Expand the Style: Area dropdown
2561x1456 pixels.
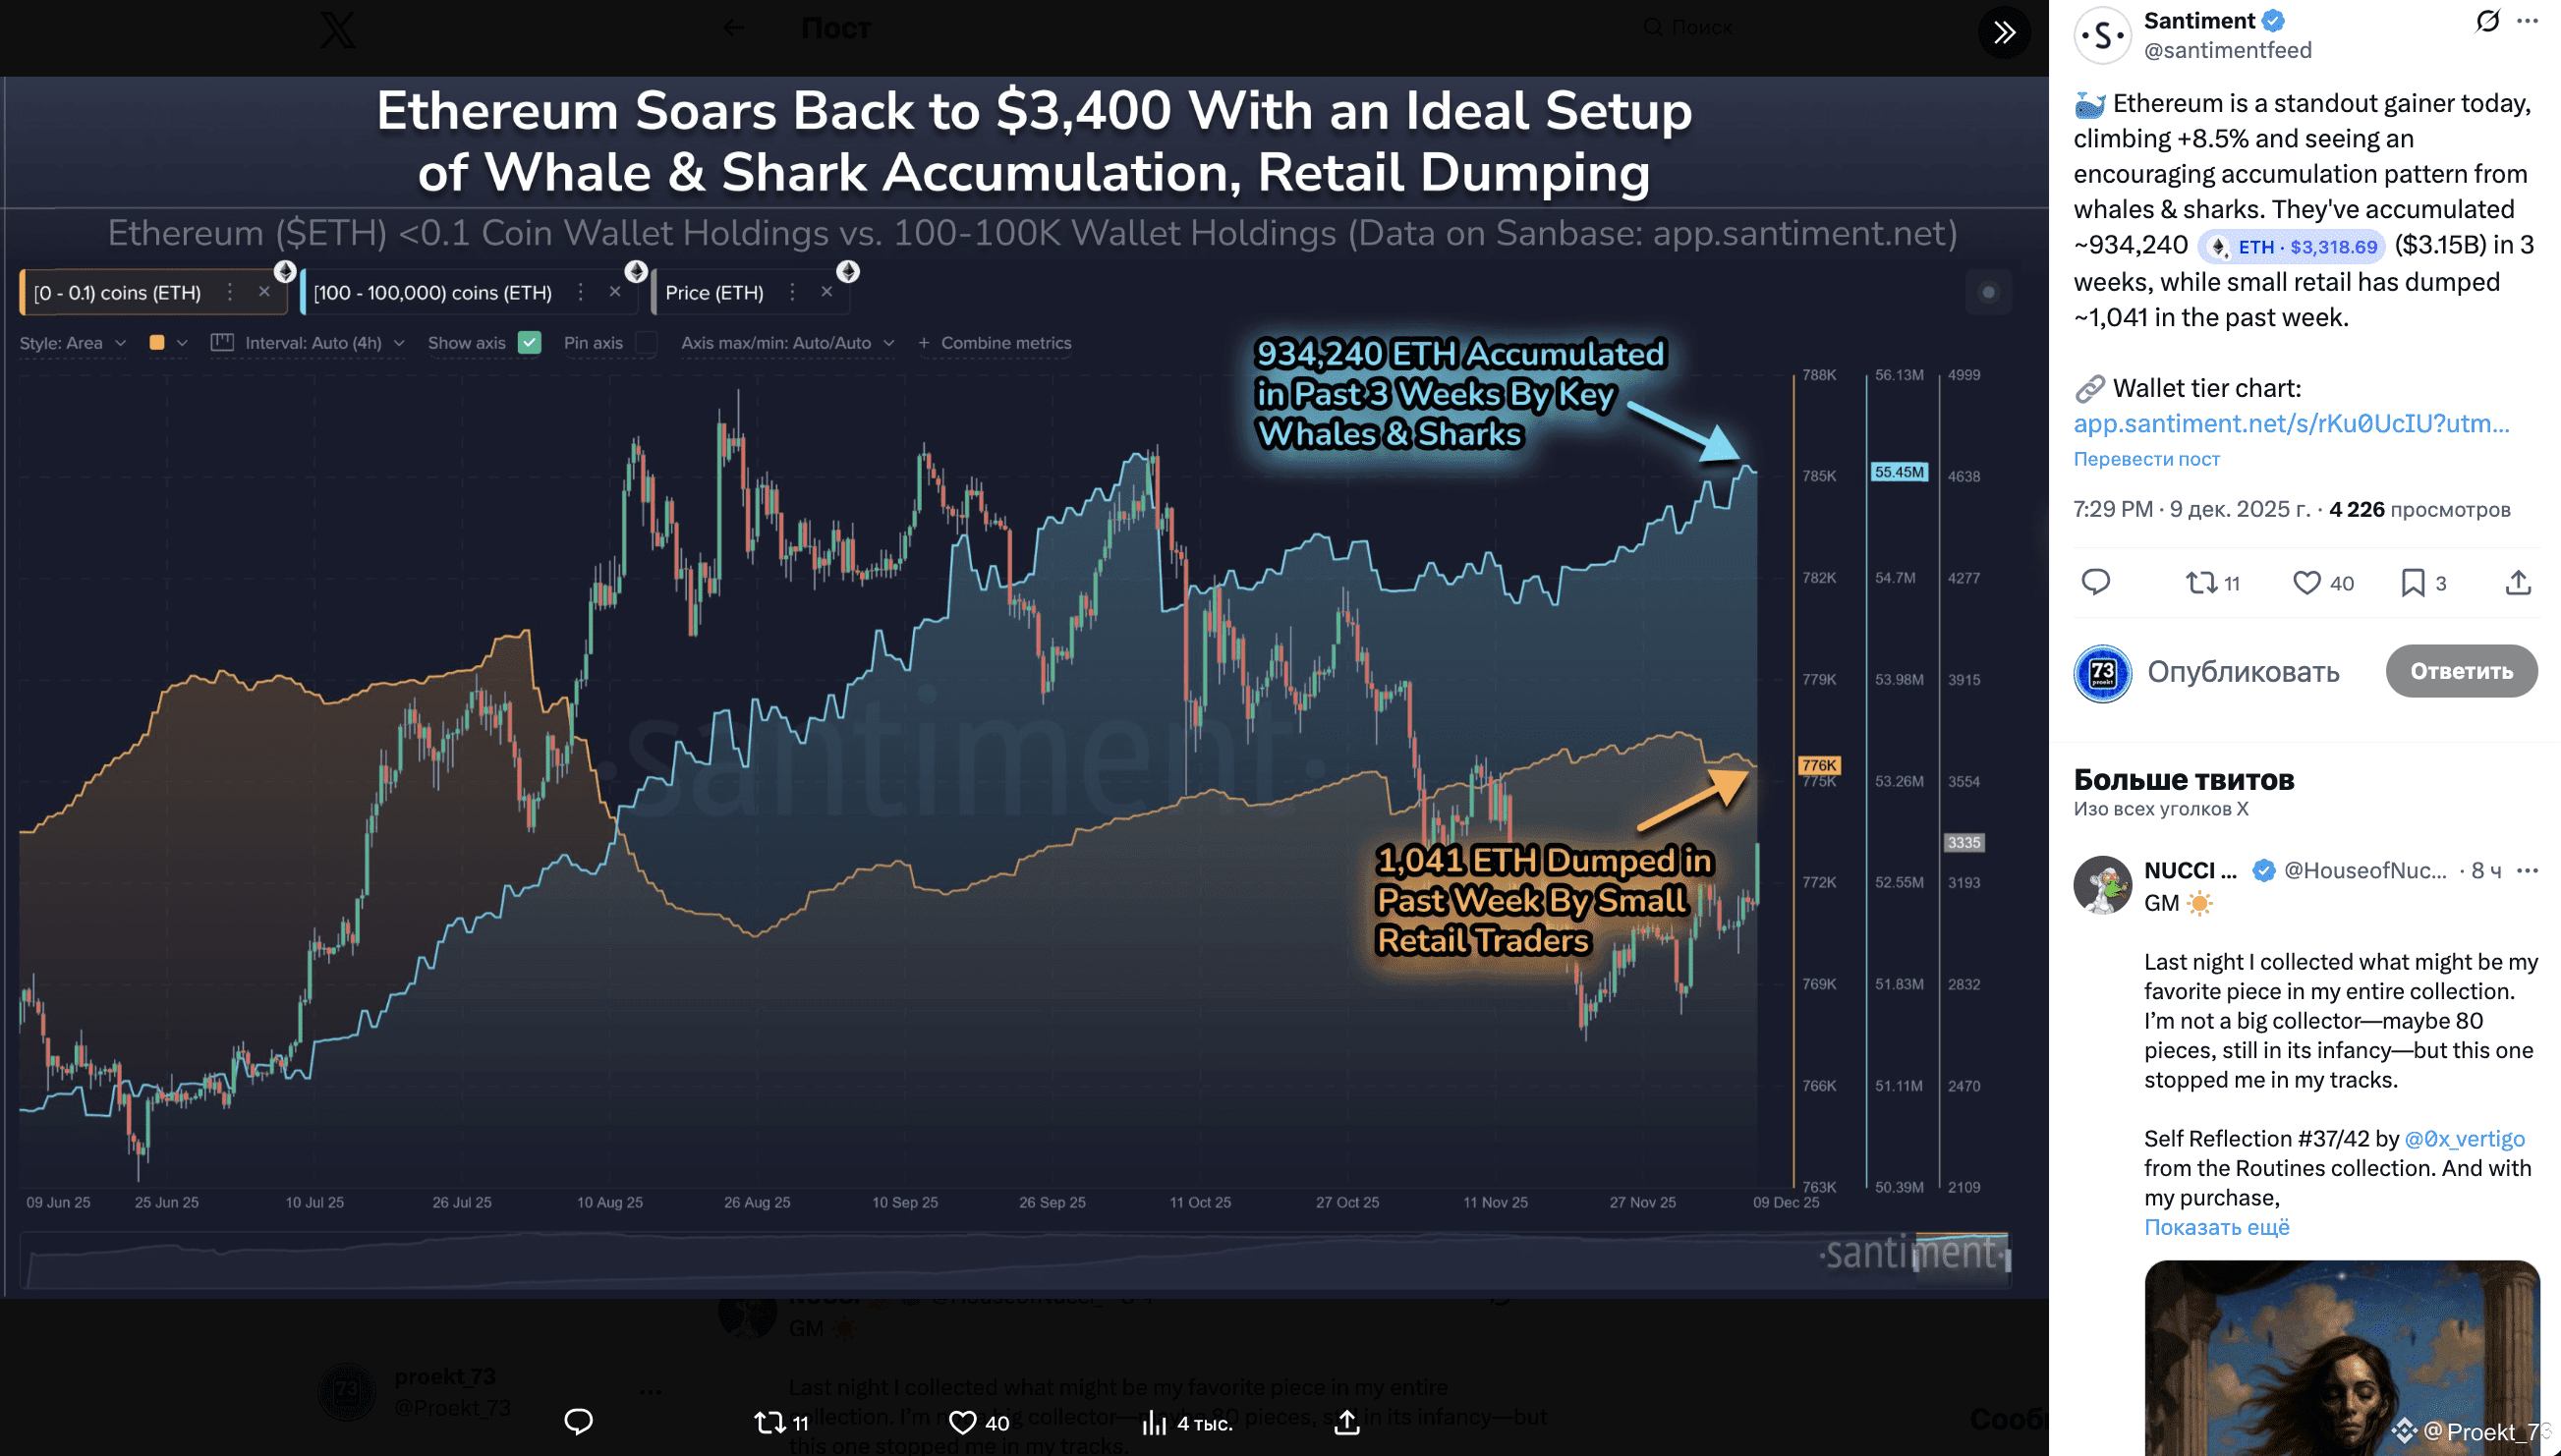coord(72,343)
